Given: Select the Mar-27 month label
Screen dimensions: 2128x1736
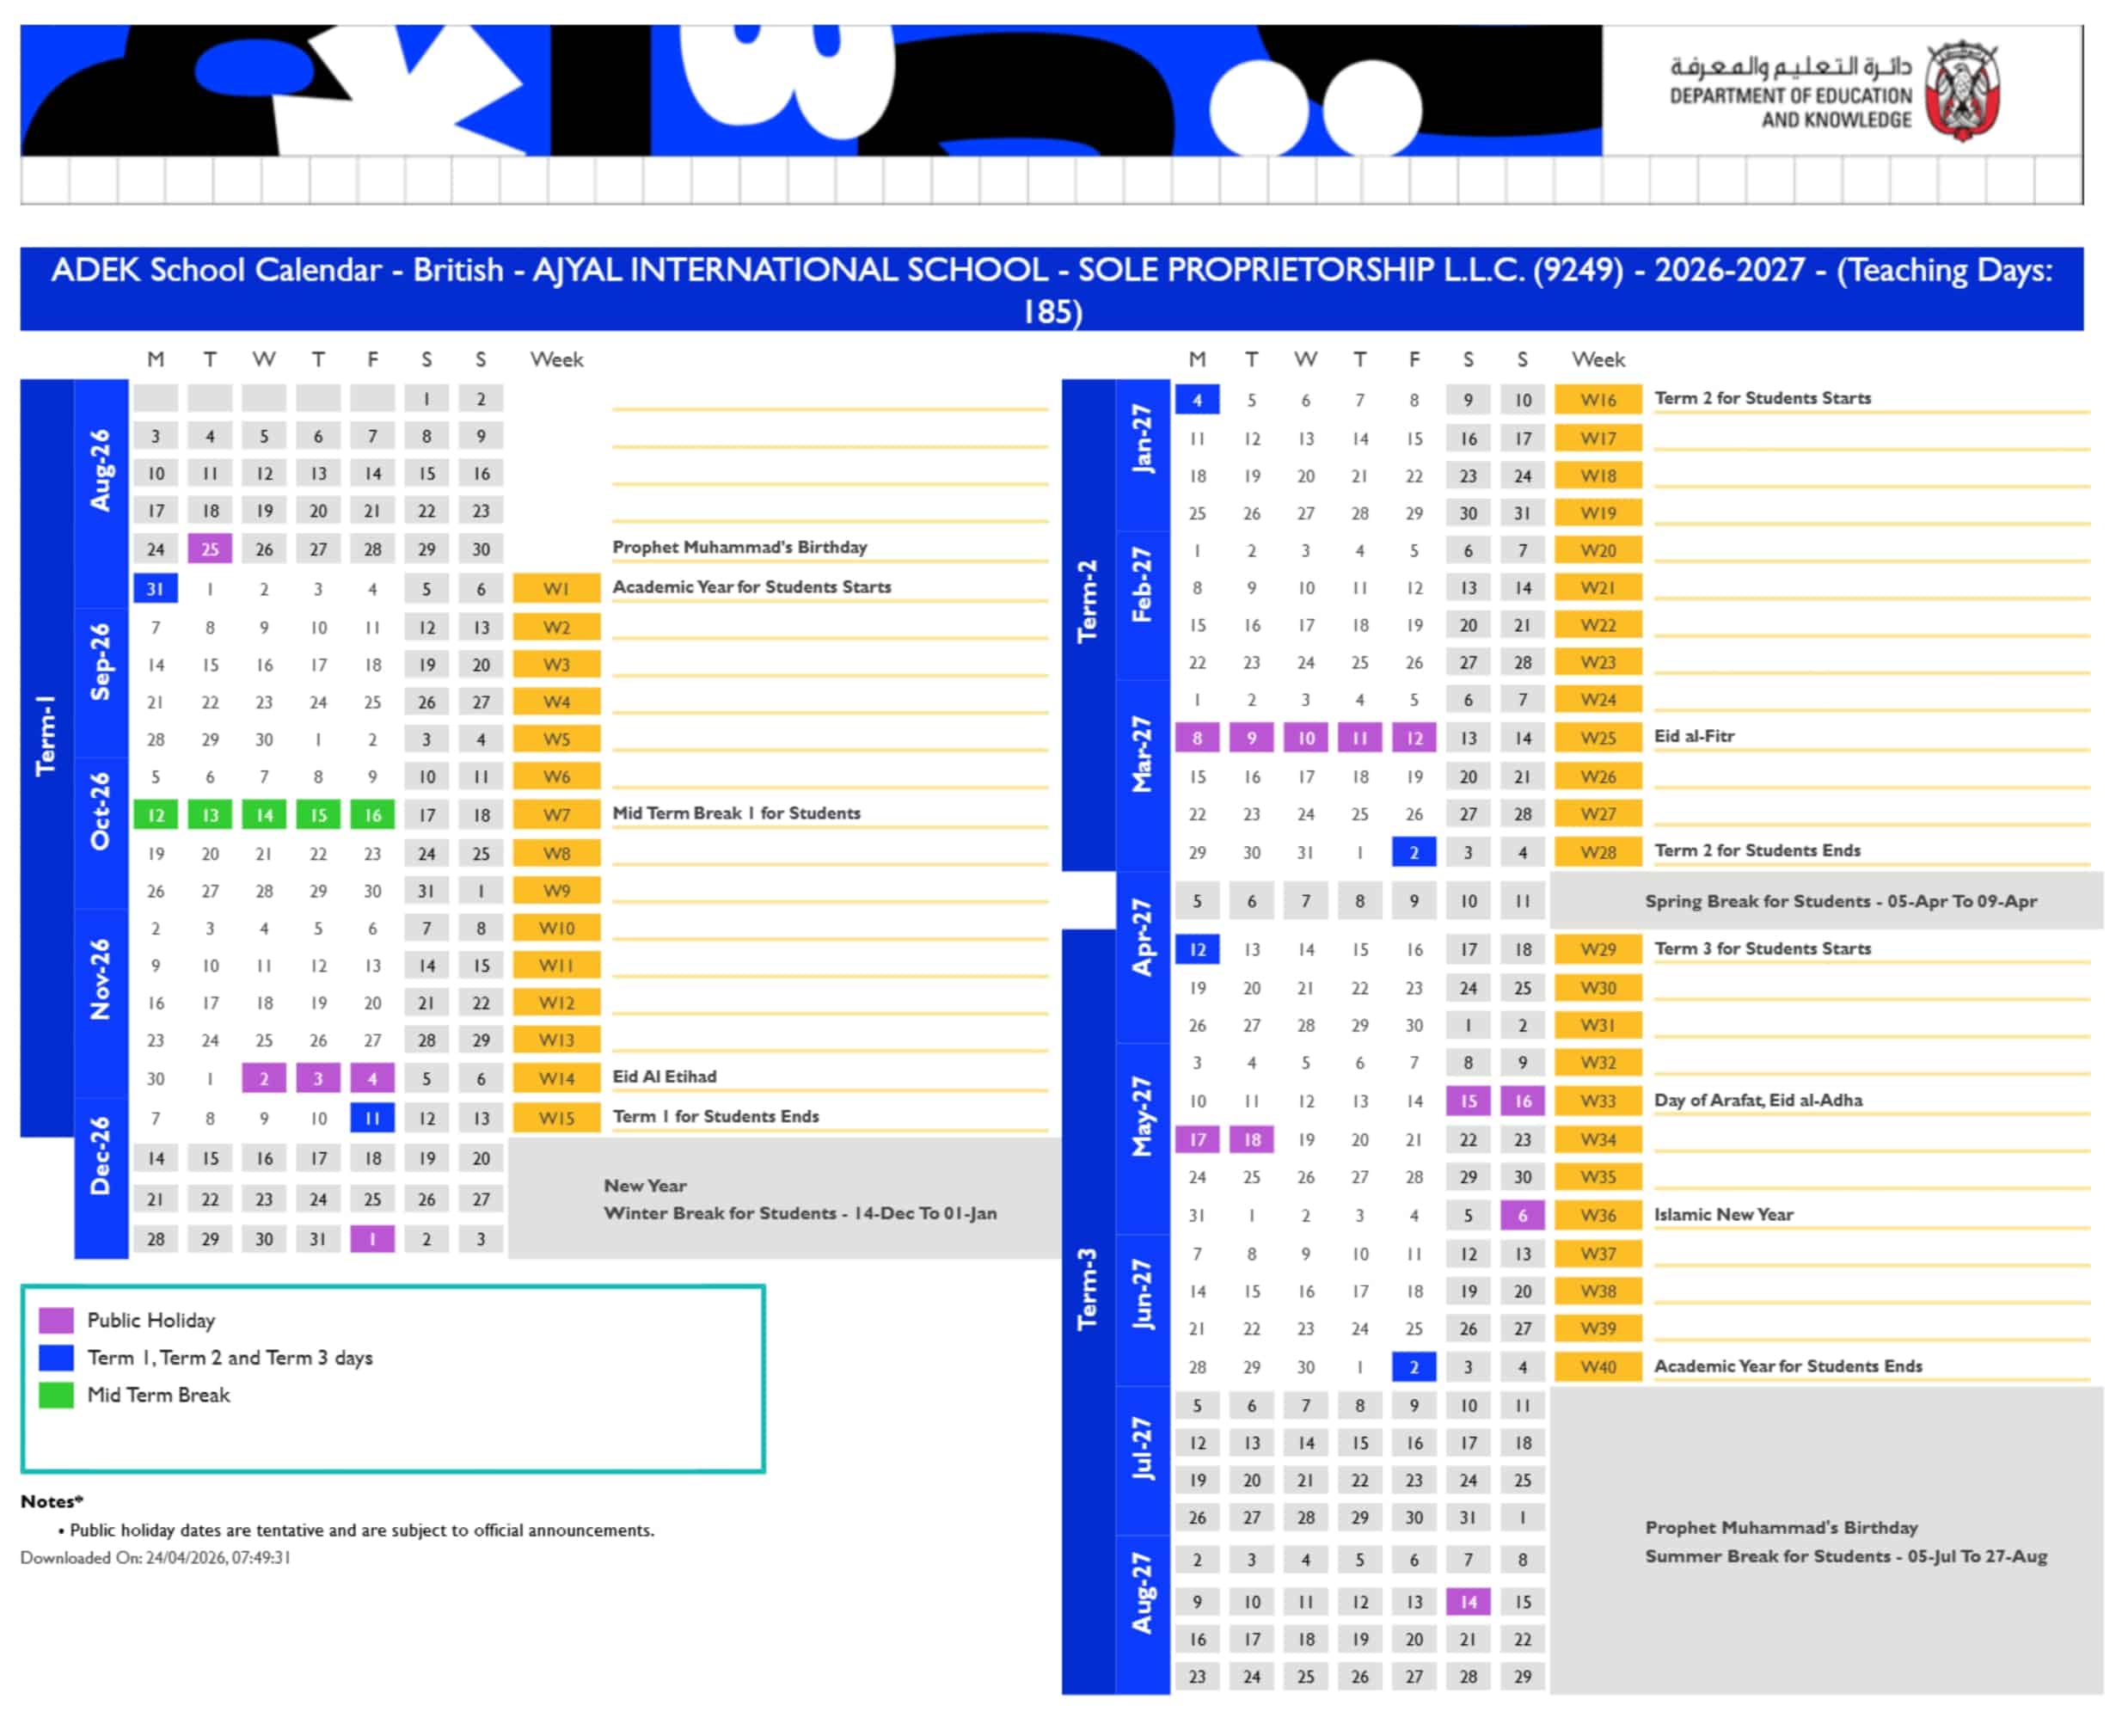Looking at the screenshot, I should pos(1142,754).
